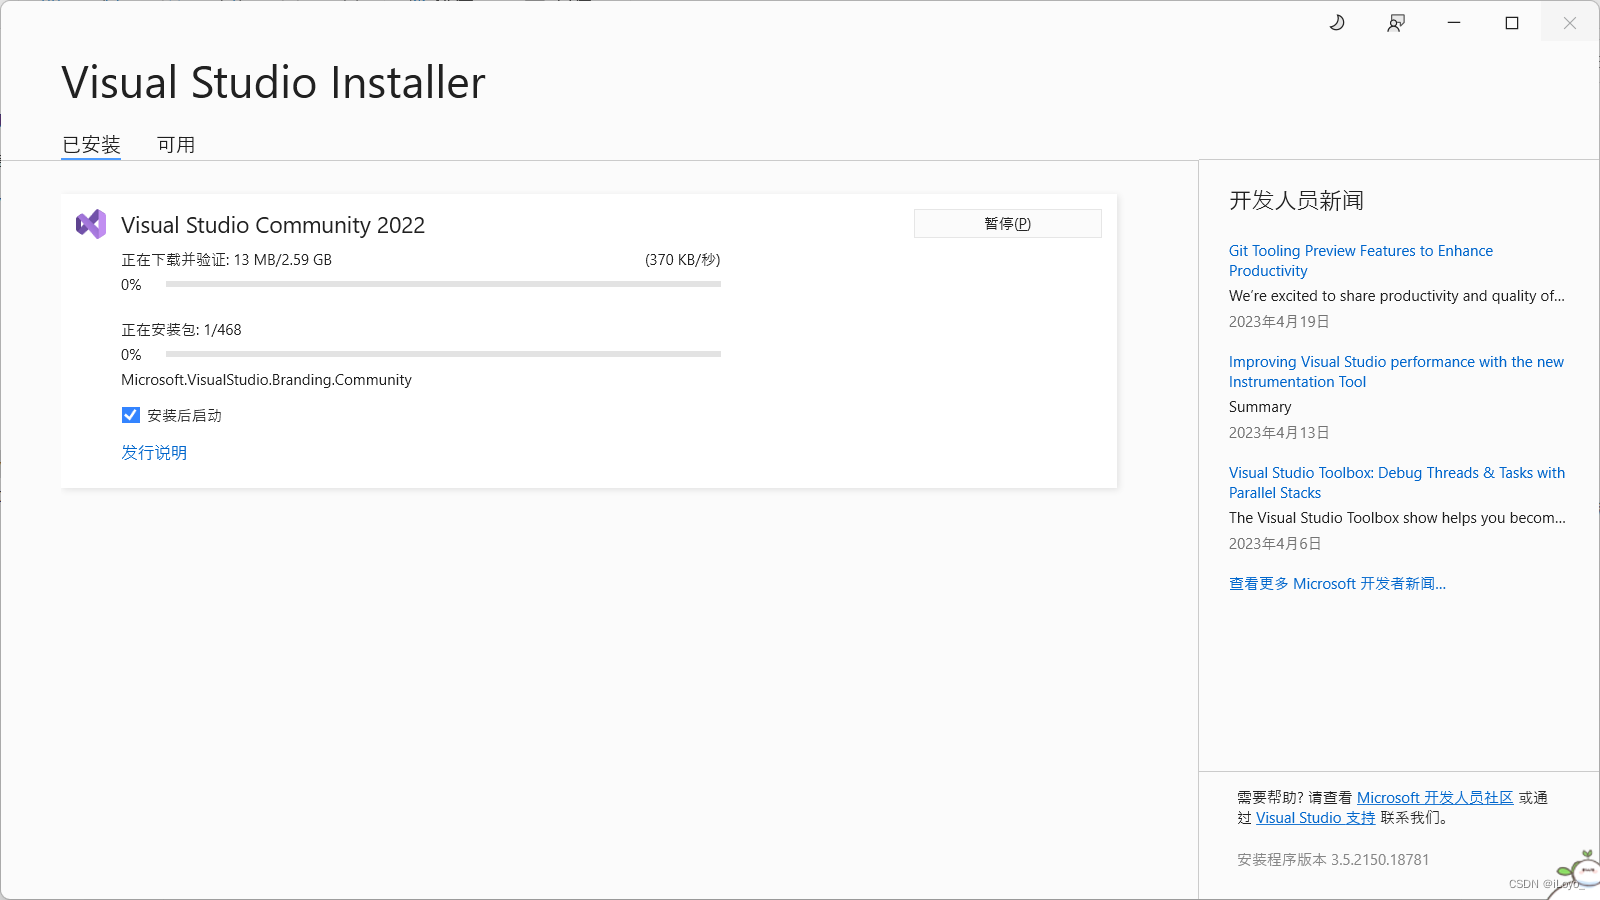
Task: Click the Visual Studio Installer heading
Action: (273, 82)
